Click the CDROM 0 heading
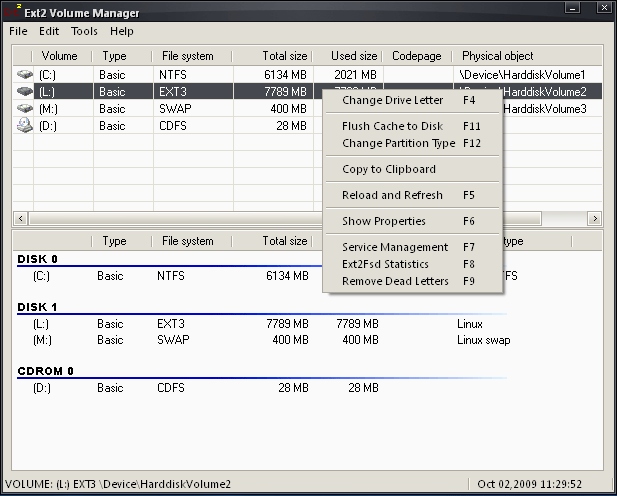This screenshot has width=617, height=496. 46,371
